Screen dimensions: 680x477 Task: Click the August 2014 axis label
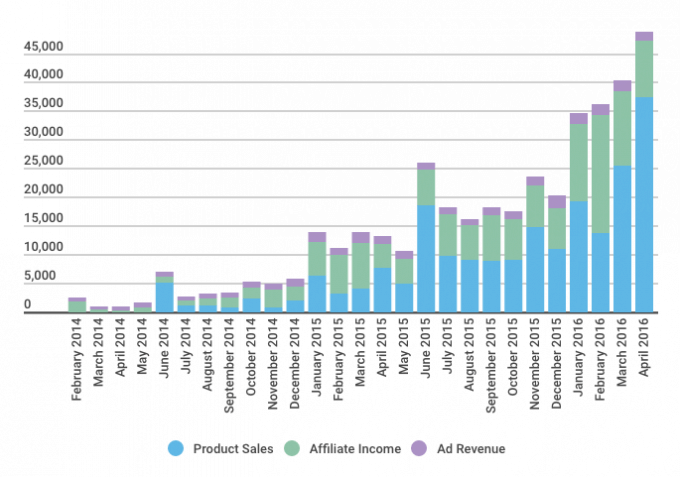(207, 354)
